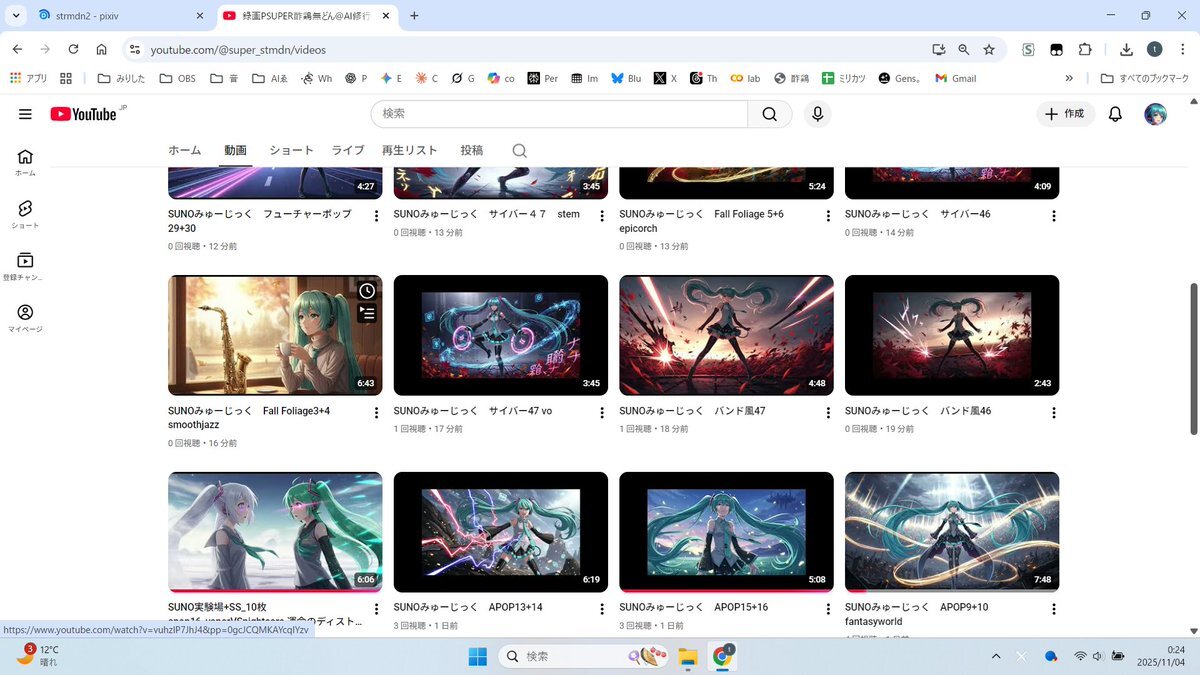Open Subscriptions in the left sidebar
The height and width of the screenshot is (675, 1200).
25,265
